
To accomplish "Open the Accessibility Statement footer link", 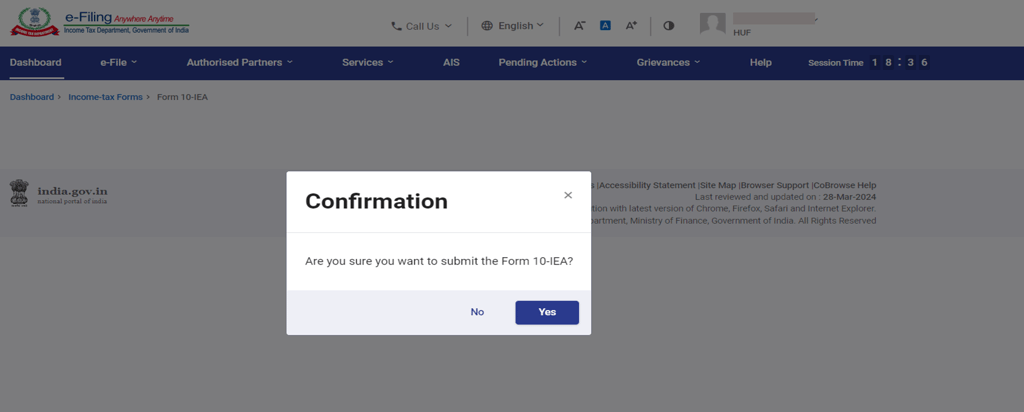I will [647, 185].
